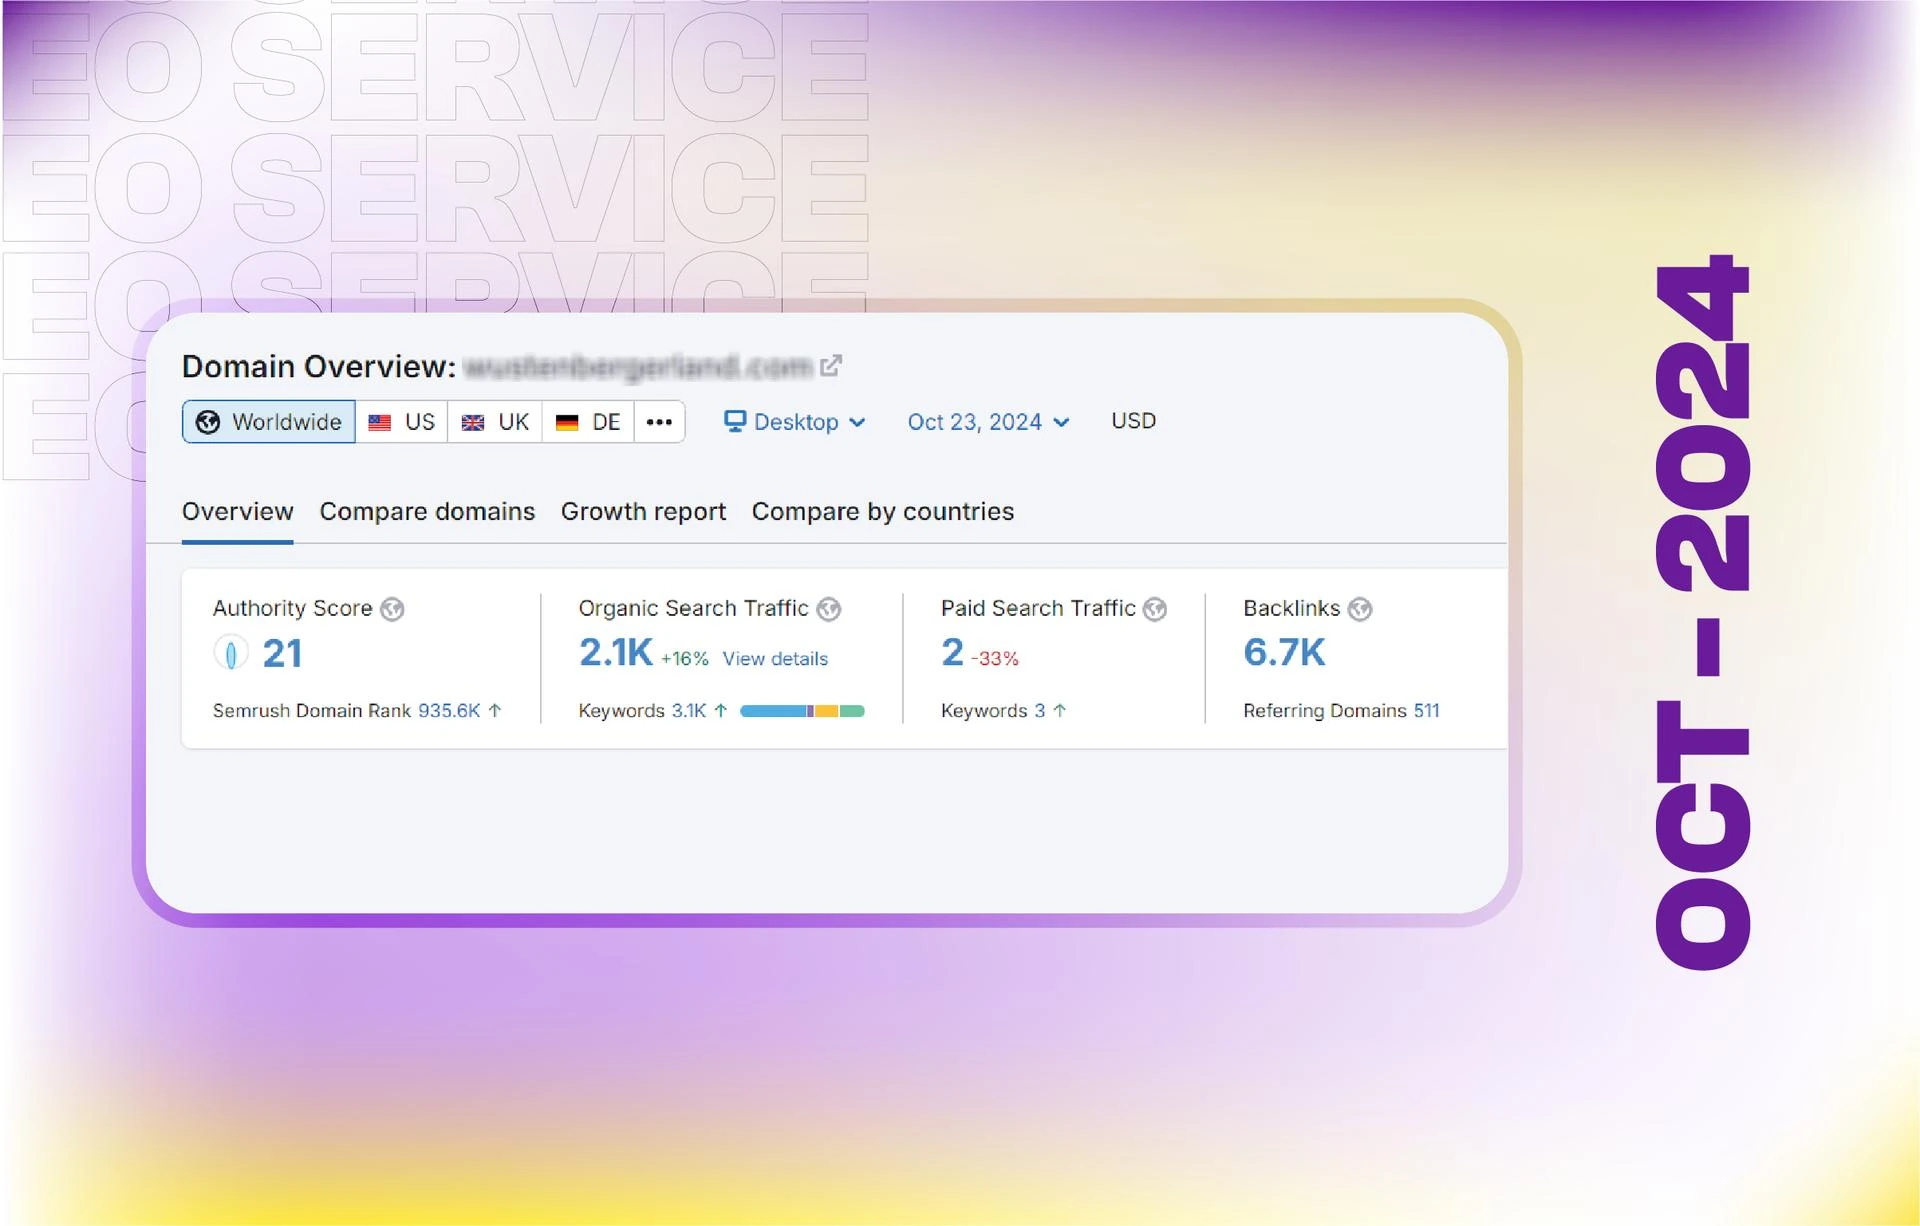Click globe icon next to Backlinks label
The image size is (1920, 1226).
[x=1359, y=609]
